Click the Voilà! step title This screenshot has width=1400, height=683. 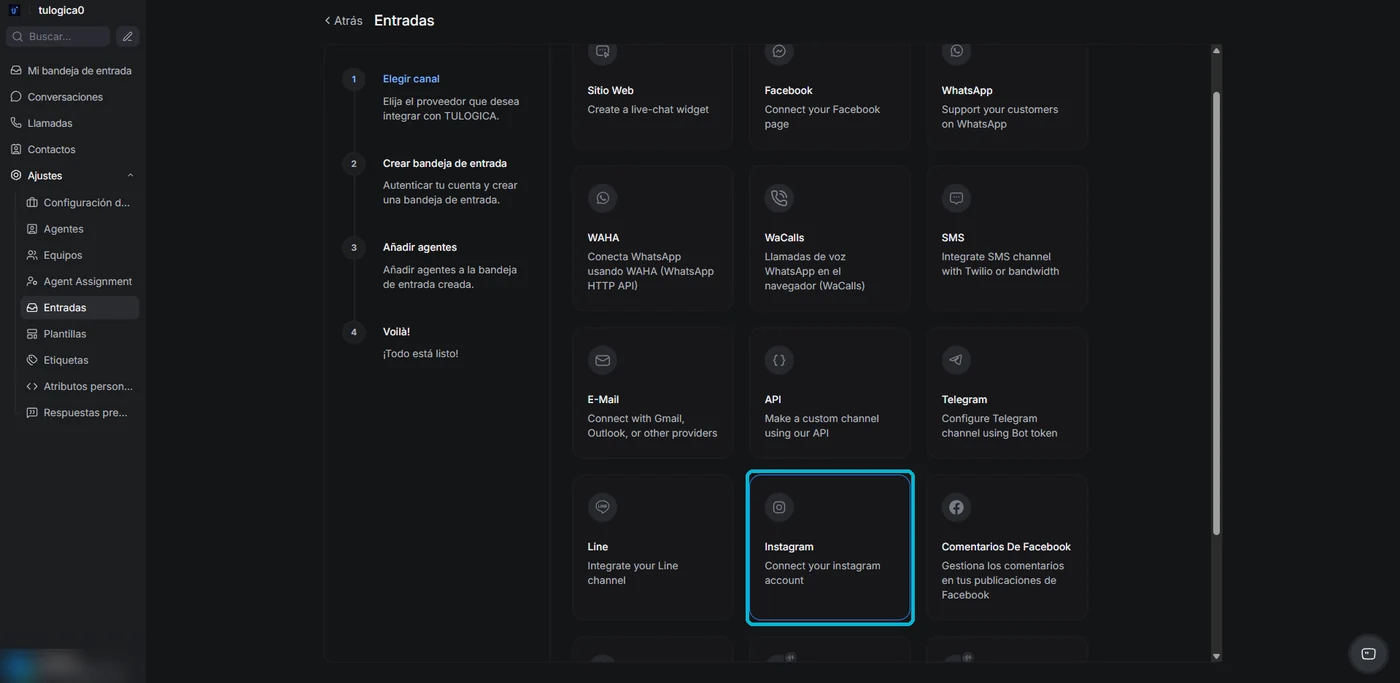(x=396, y=331)
